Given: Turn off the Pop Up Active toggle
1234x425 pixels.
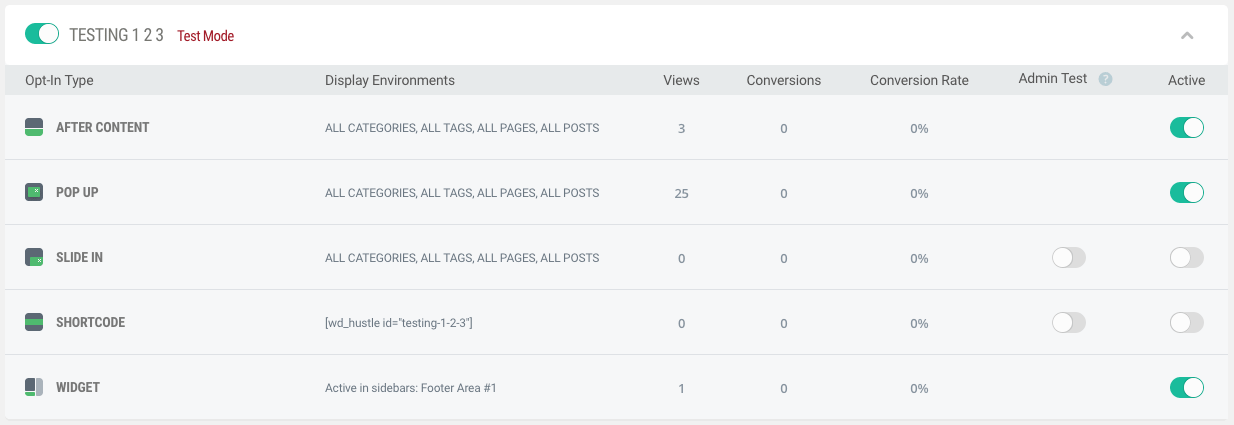Looking at the screenshot, I should pos(1186,192).
